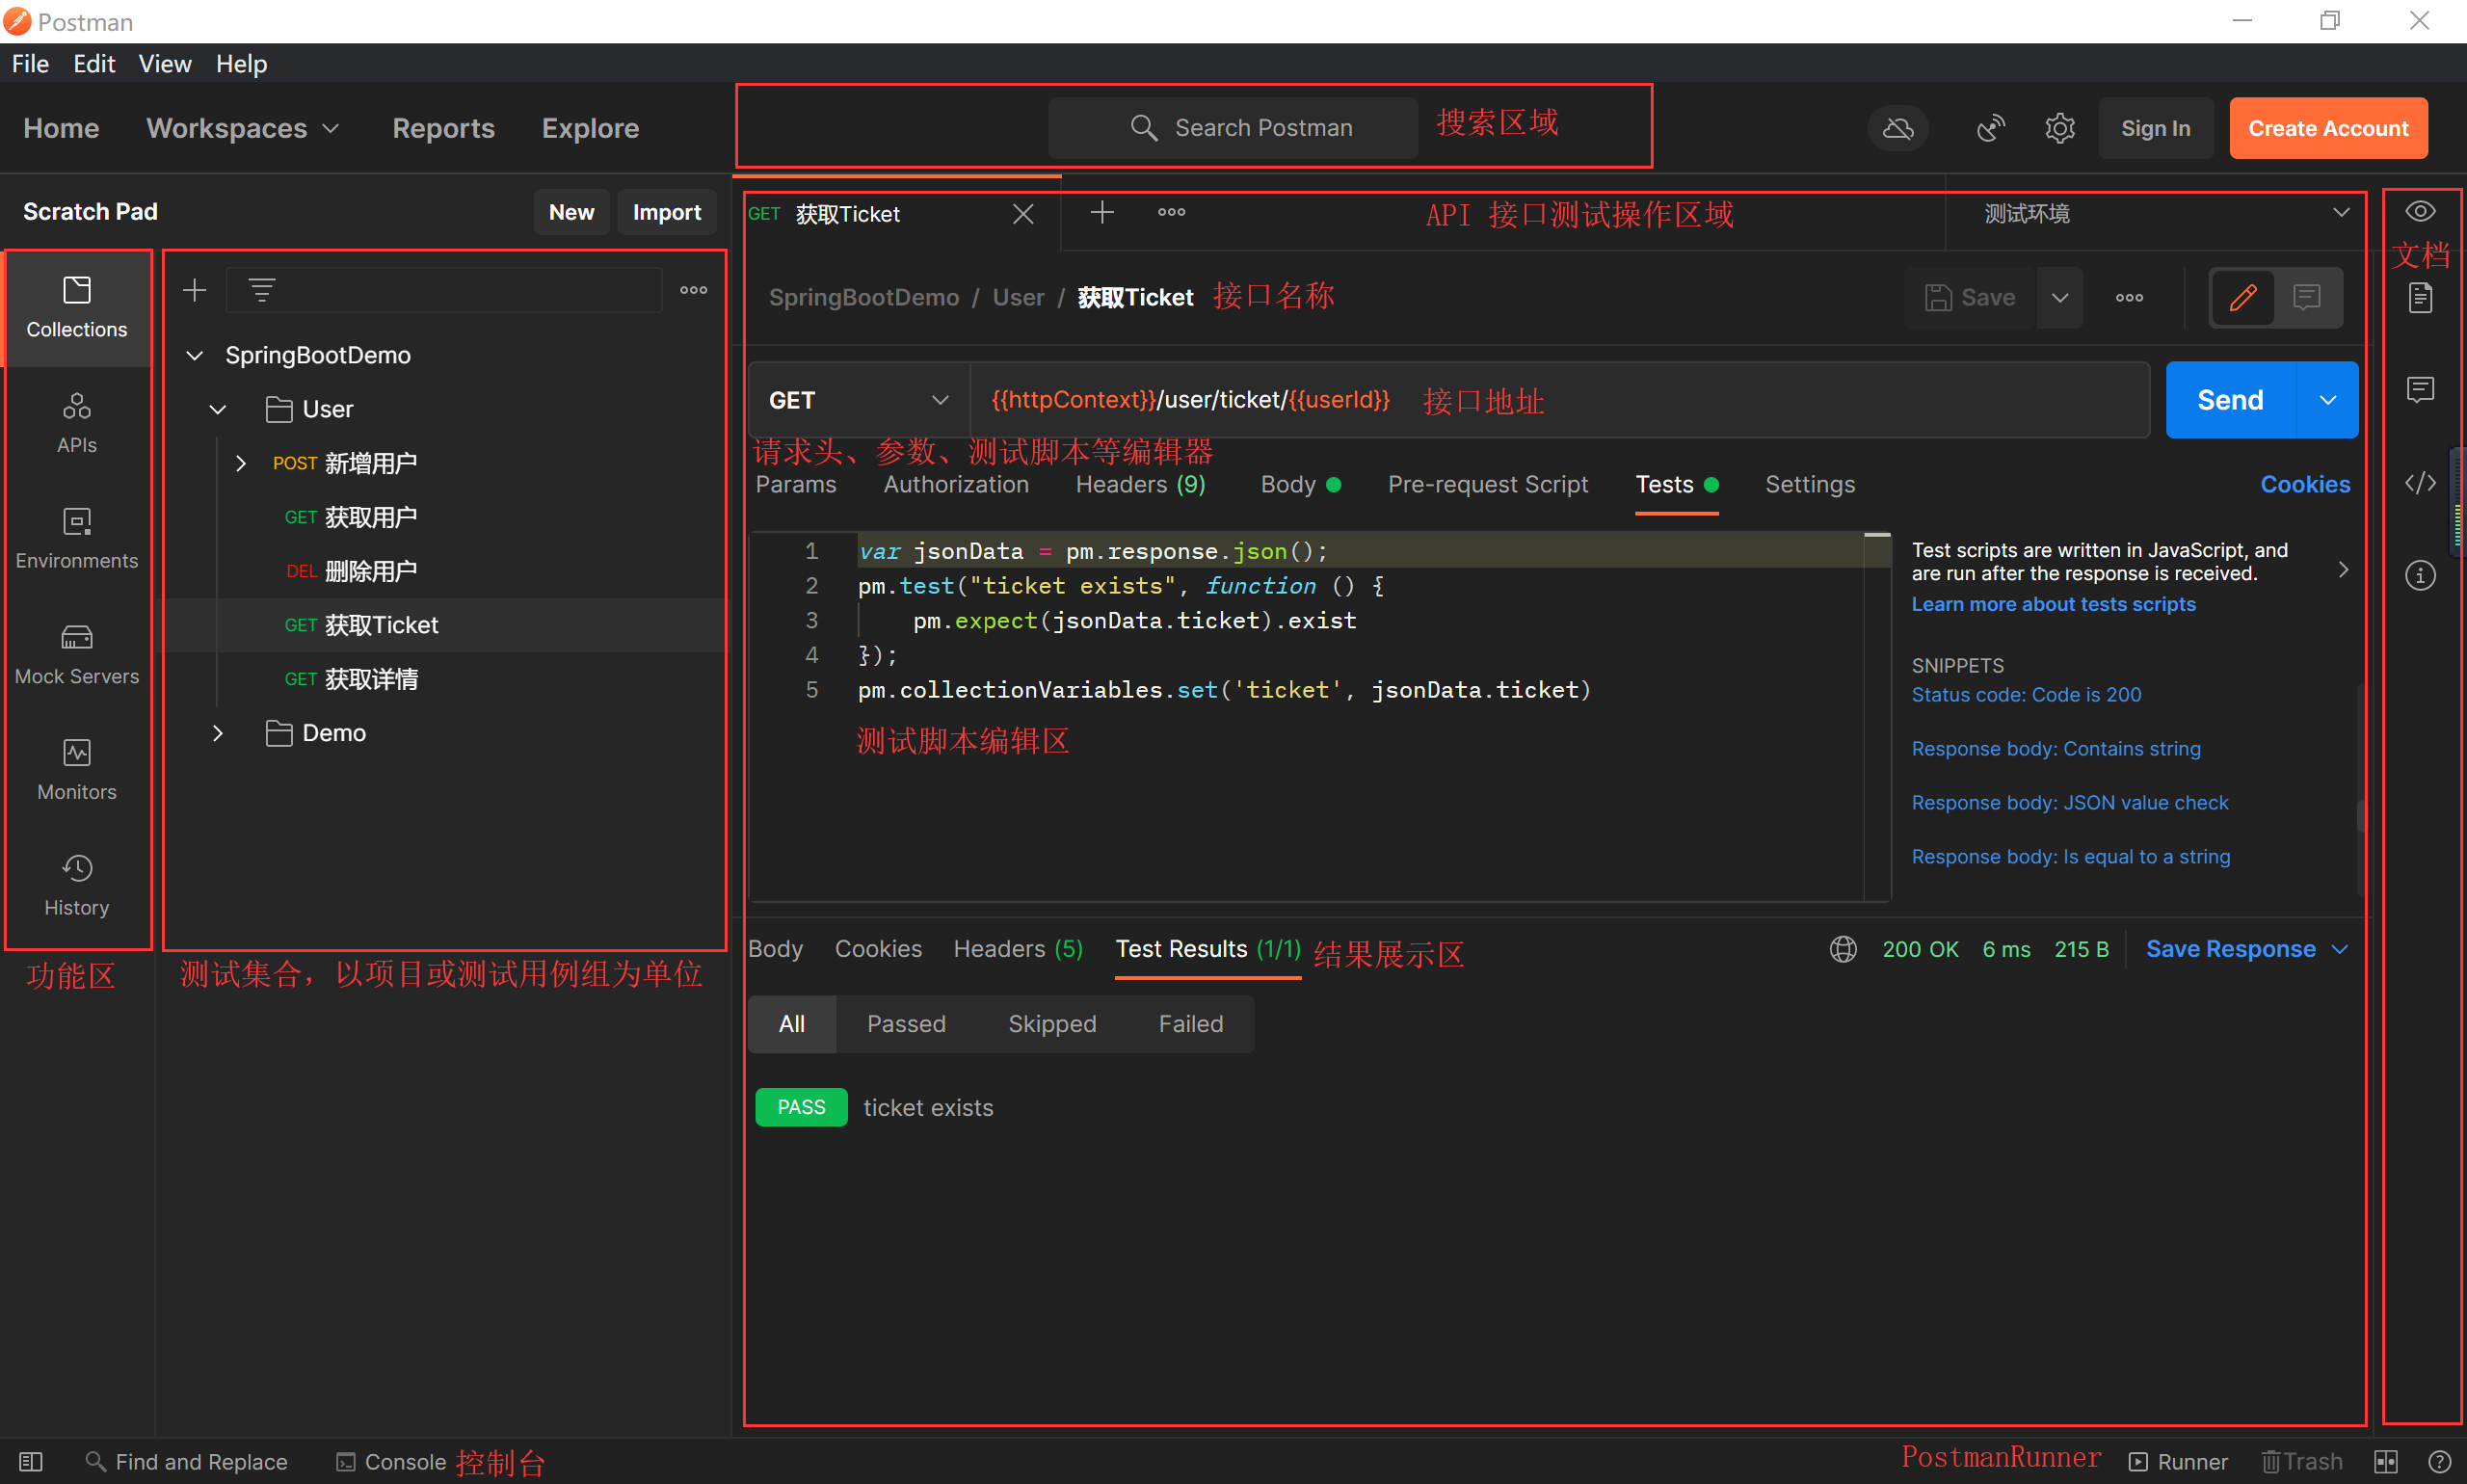Open the Environments sidebar panel
Screen dimensions: 2467x1484
(x=77, y=539)
